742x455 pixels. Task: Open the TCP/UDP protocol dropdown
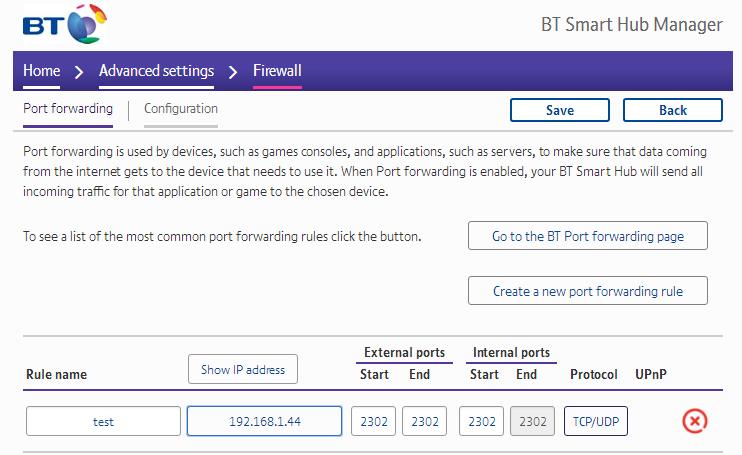point(595,421)
